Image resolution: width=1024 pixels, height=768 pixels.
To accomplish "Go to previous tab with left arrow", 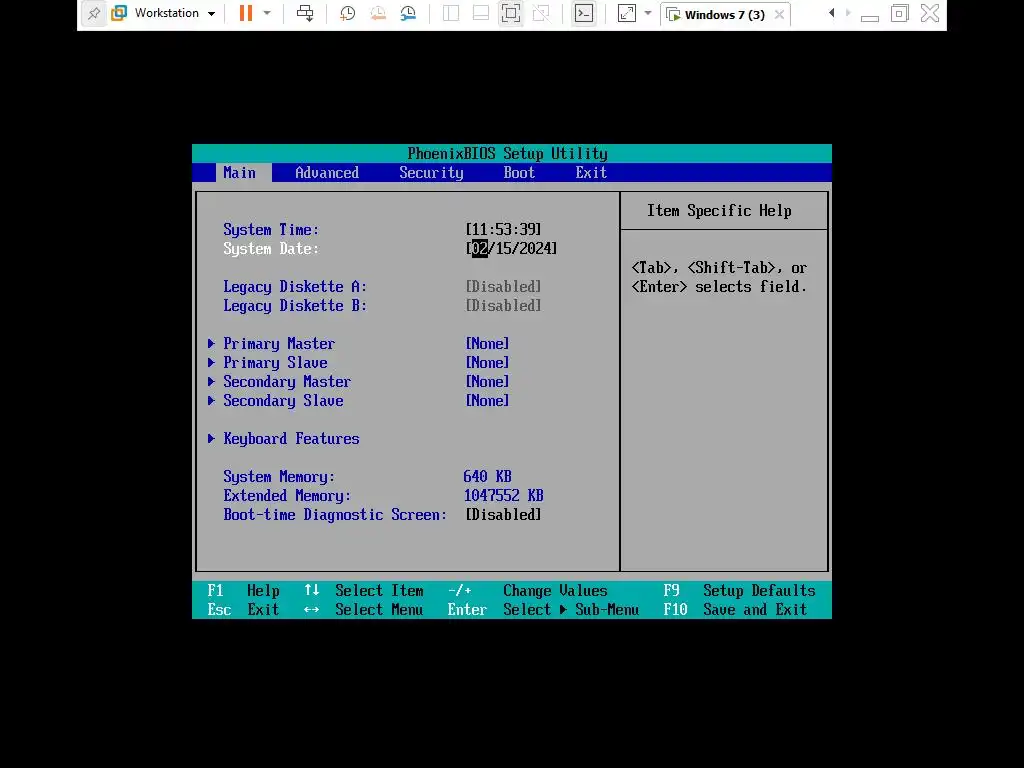I will (x=831, y=13).
